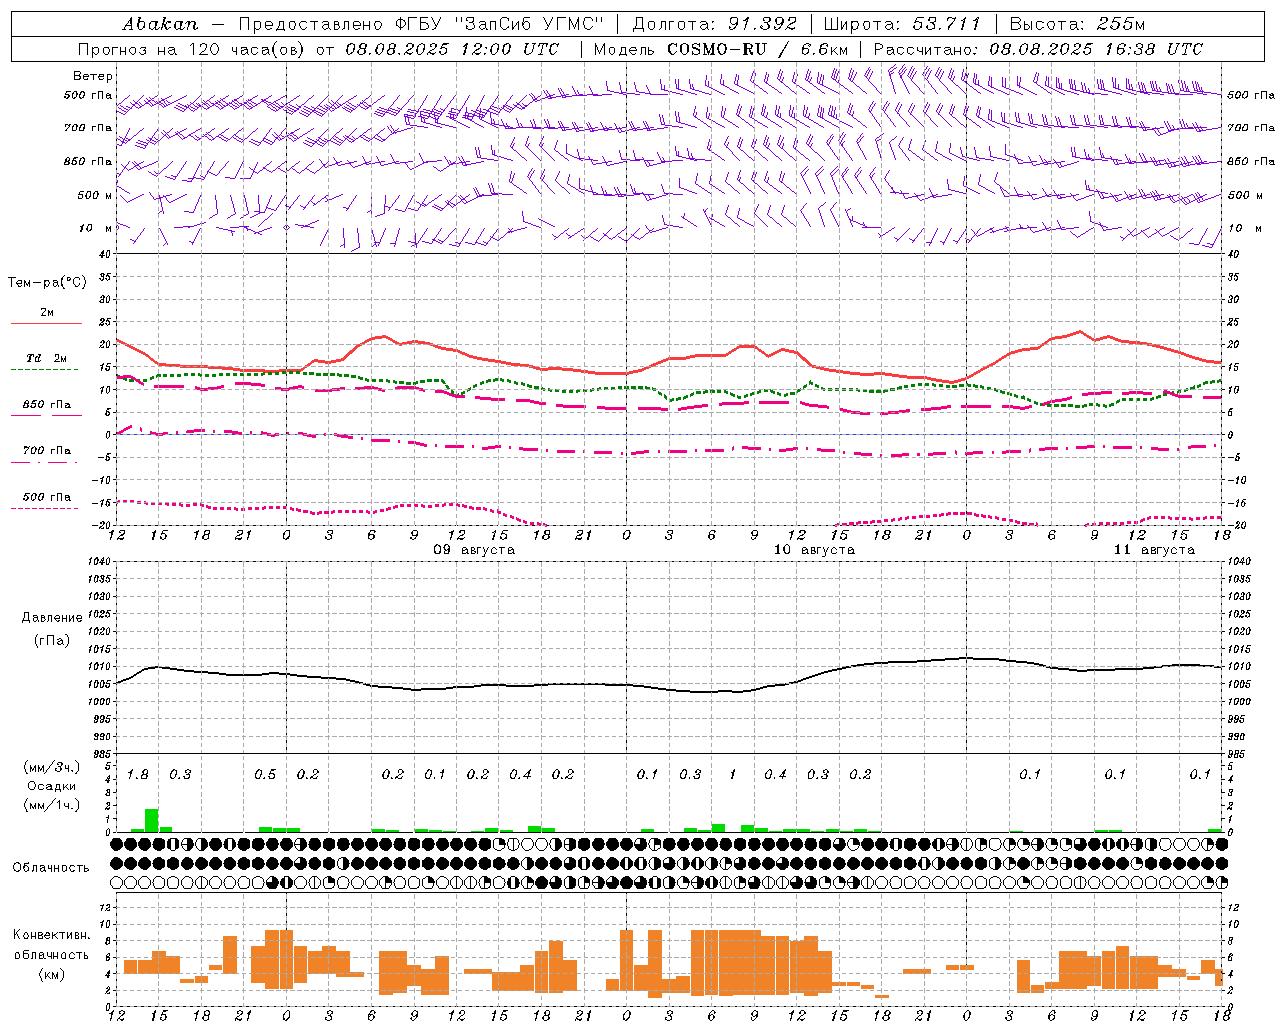Click the computed time 08.08.2025 16:38 UTC
1280x1024 pixels.
coord(1096,49)
